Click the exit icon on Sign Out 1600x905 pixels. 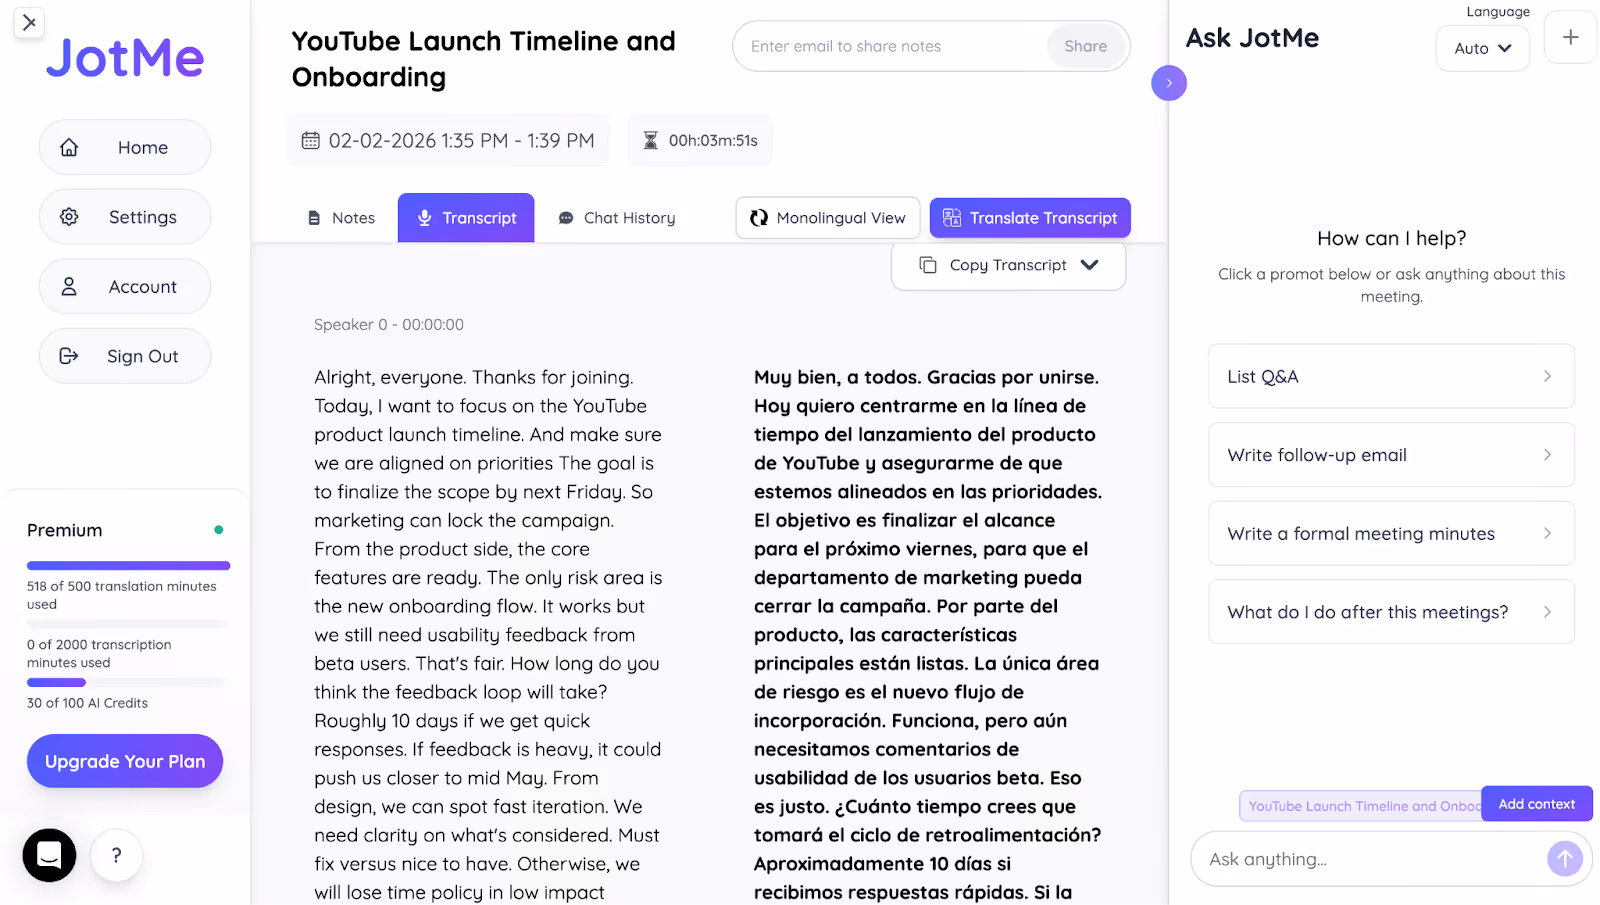pos(69,356)
